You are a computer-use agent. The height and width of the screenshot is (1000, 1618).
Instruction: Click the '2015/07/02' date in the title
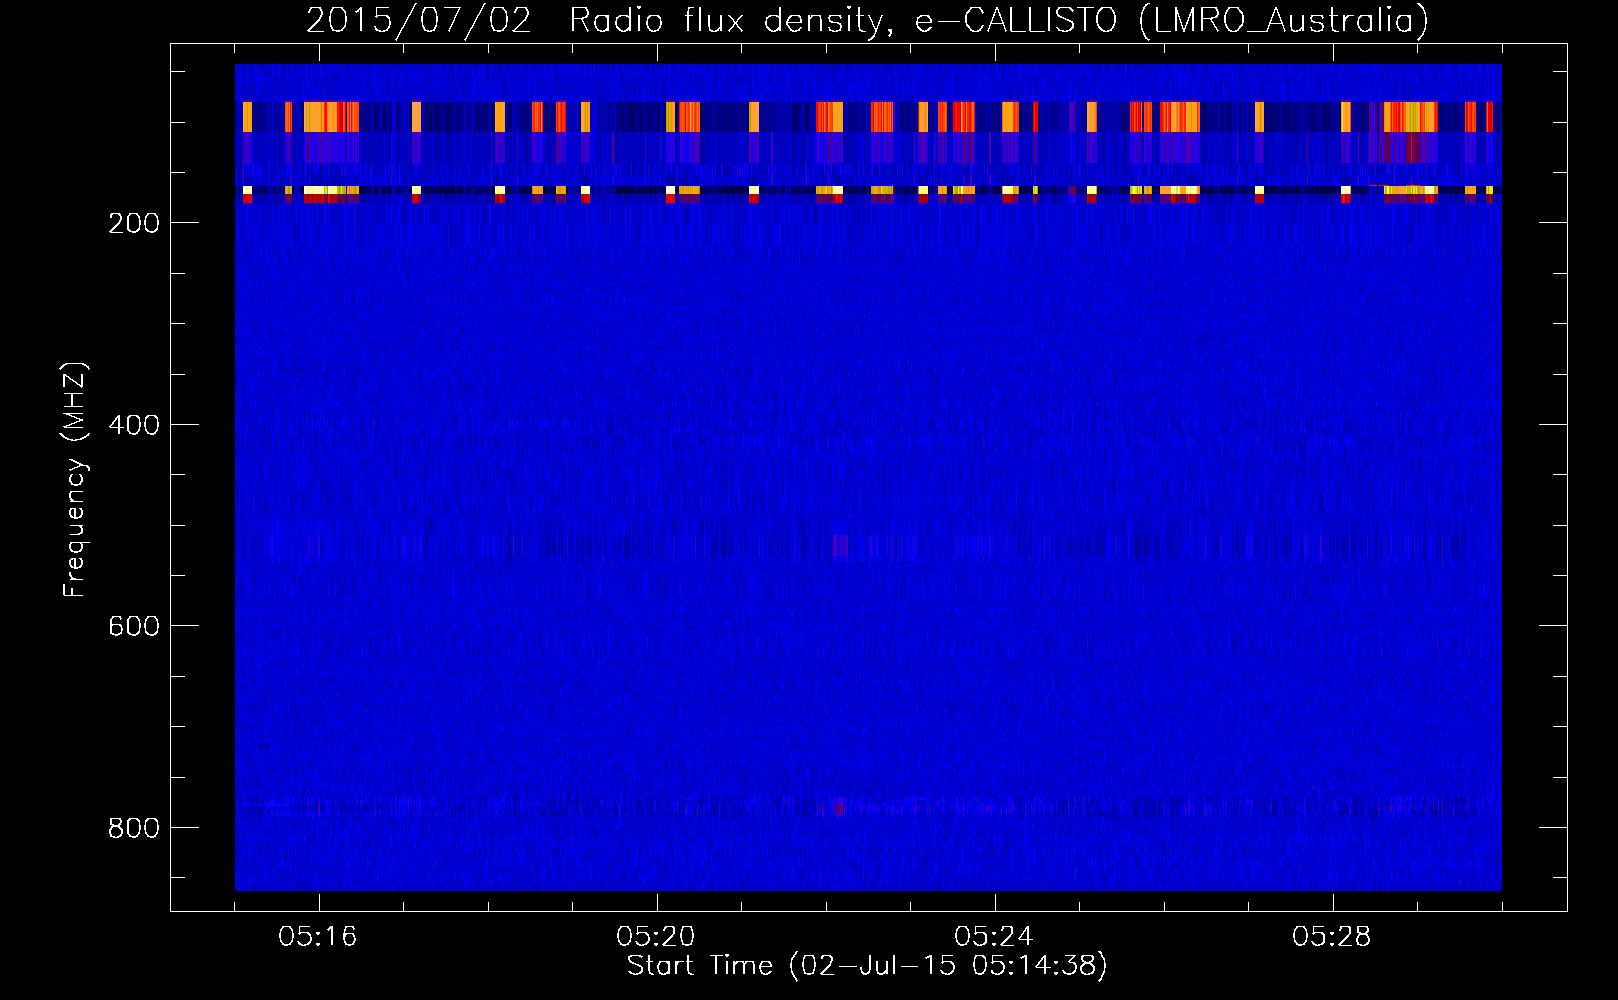click(419, 20)
